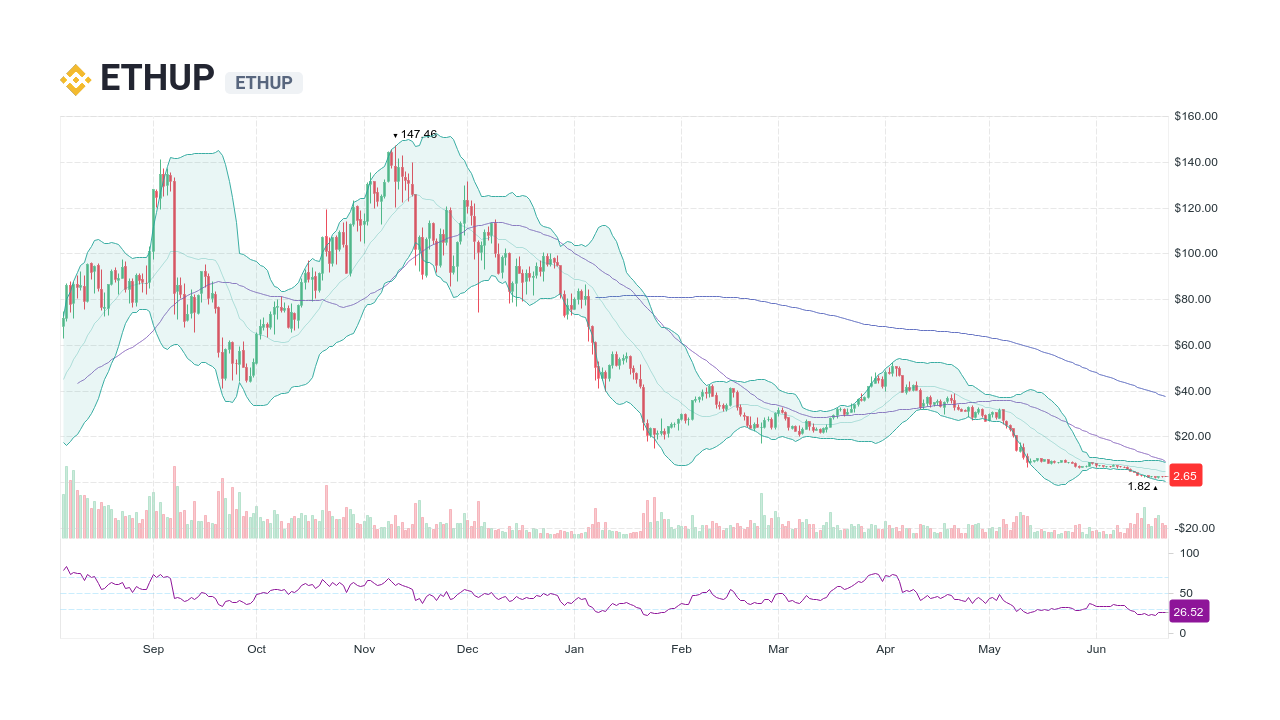Viewport: 1280px width, 720px height.
Task: Select the Feb label on the time axis
Action: 681,649
